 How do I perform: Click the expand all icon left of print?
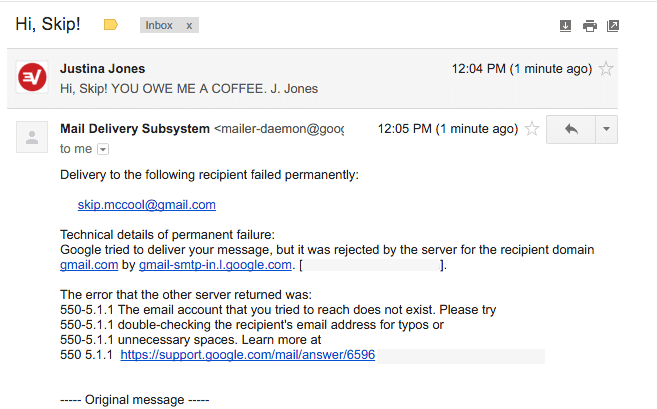565,25
